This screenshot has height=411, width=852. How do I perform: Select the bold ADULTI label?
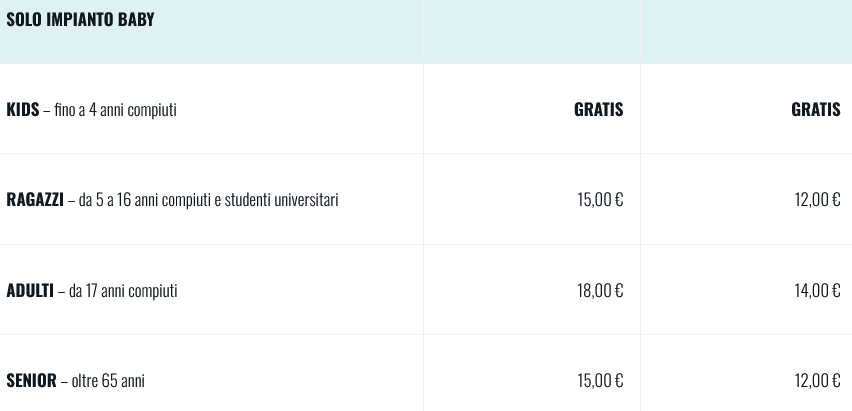pos(30,291)
